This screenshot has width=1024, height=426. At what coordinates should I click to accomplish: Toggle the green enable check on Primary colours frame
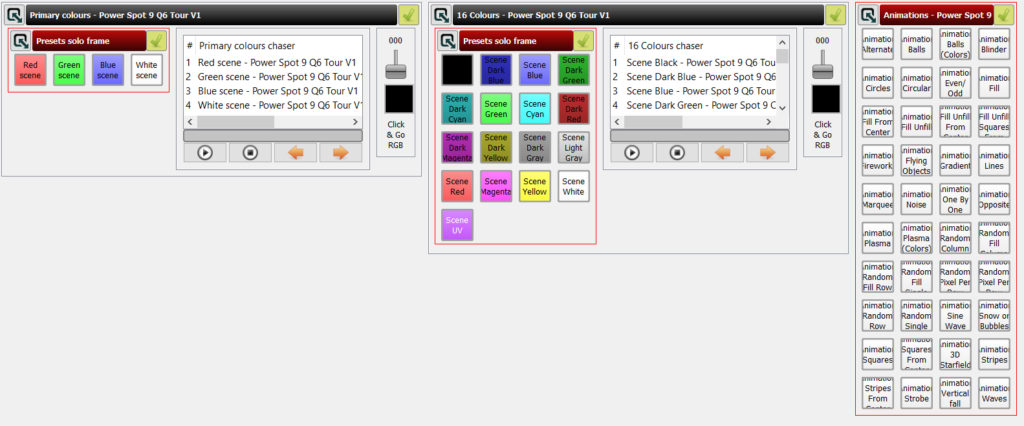[408, 15]
